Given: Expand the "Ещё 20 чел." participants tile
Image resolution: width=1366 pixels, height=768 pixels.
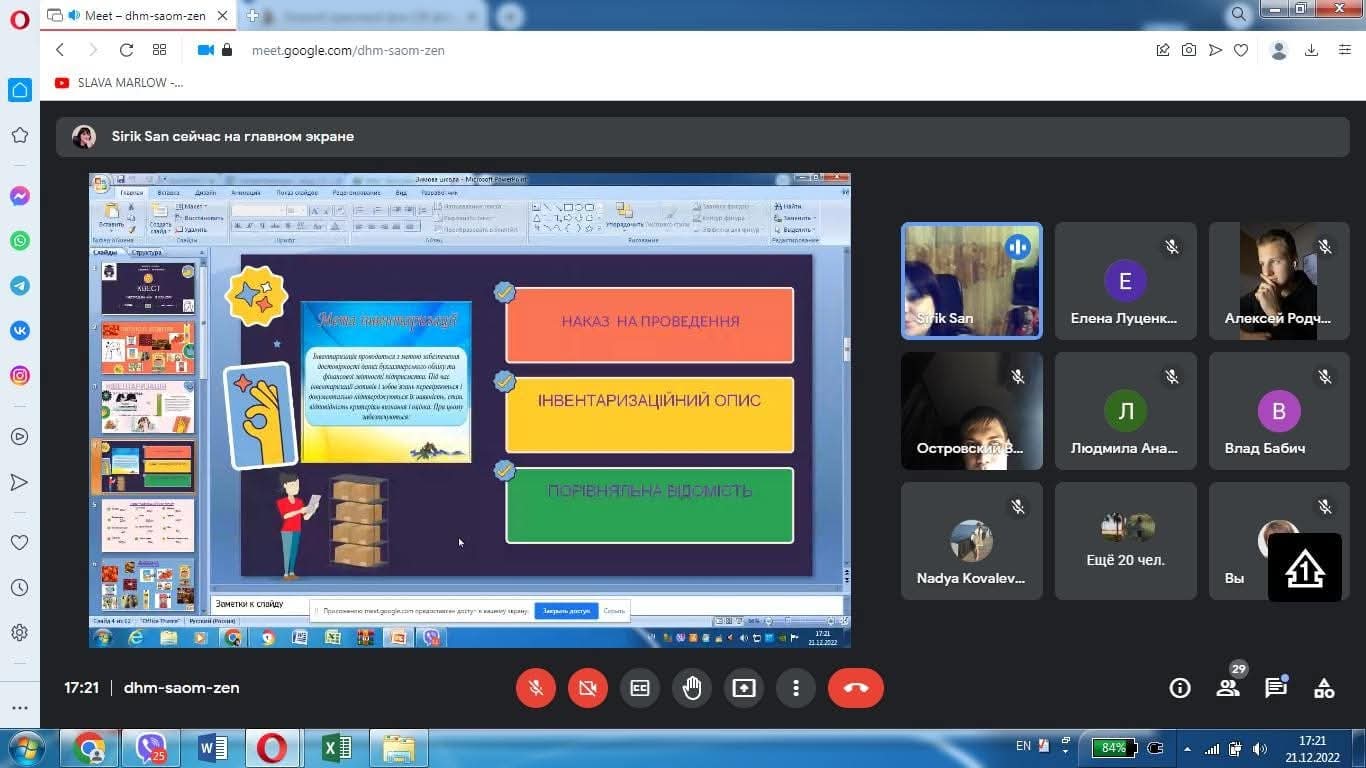Looking at the screenshot, I should (1125, 541).
